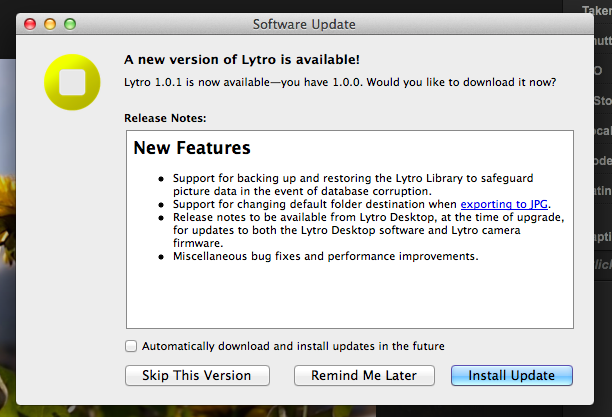Screen dimensions: 612x417
Task: Click the Lytro 1.0.1 now available message
Action: tap(340, 81)
